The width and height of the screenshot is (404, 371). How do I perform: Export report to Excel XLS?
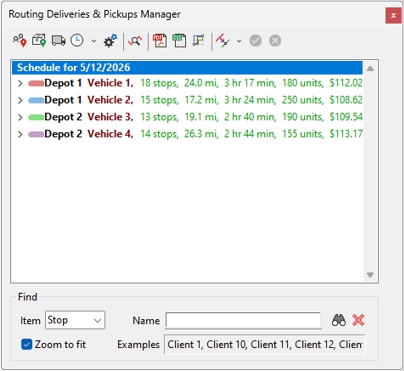pos(179,41)
